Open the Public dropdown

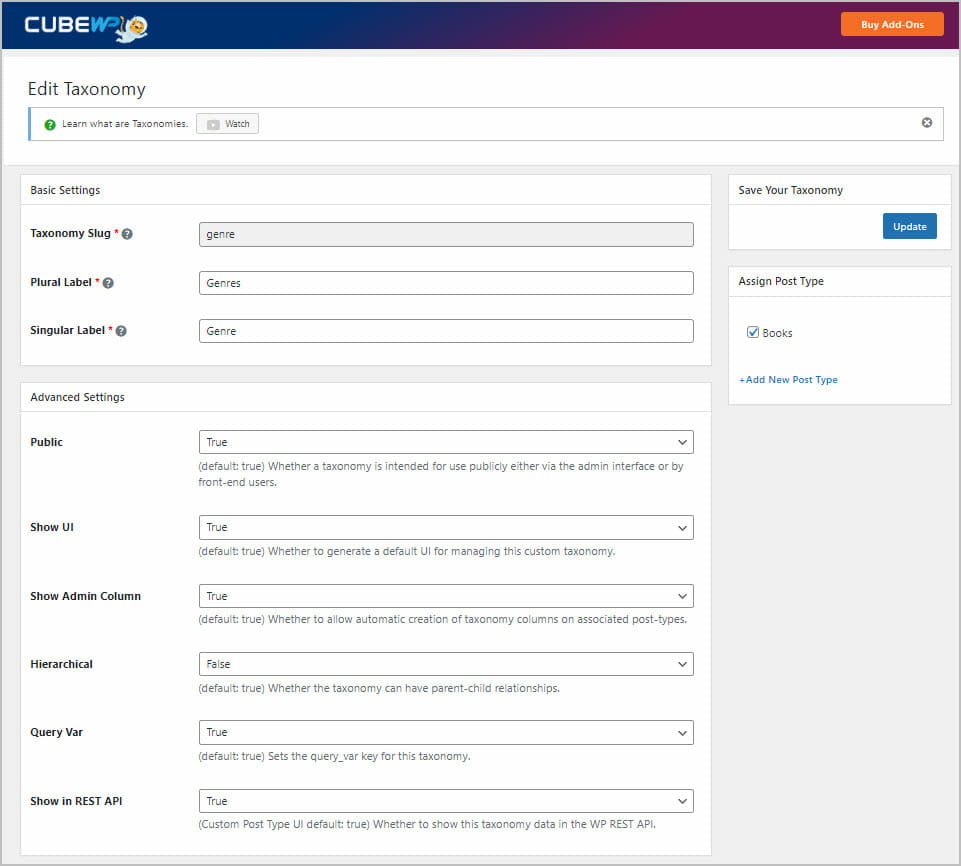445,441
